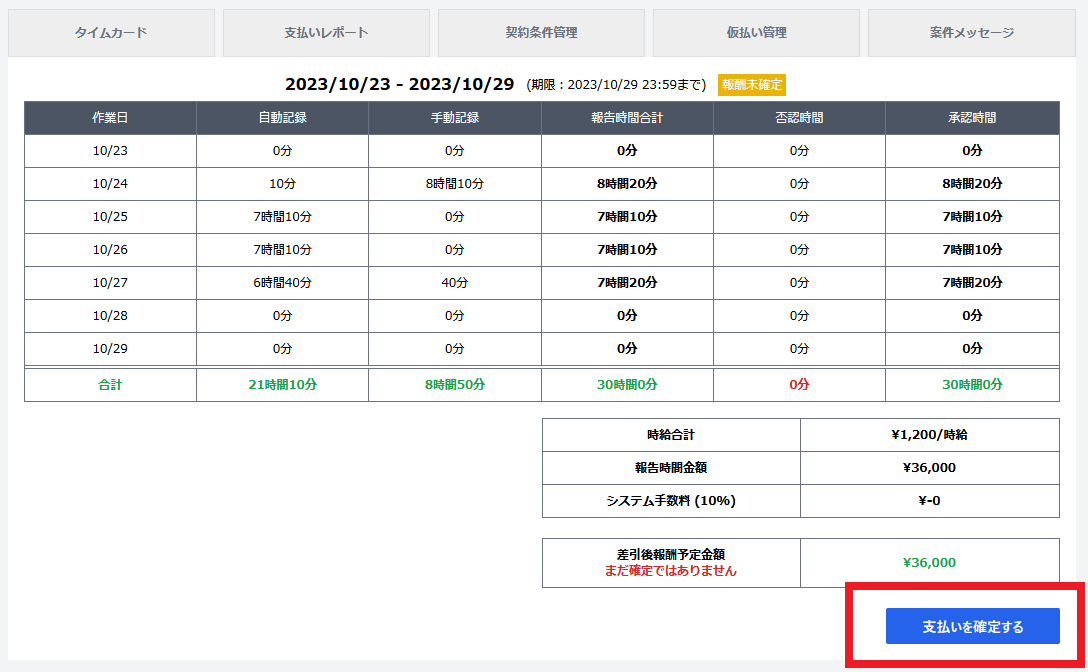Screen dimensions: 1088x672
Task: Go to the 仮払い管理 tab
Action: [756, 33]
